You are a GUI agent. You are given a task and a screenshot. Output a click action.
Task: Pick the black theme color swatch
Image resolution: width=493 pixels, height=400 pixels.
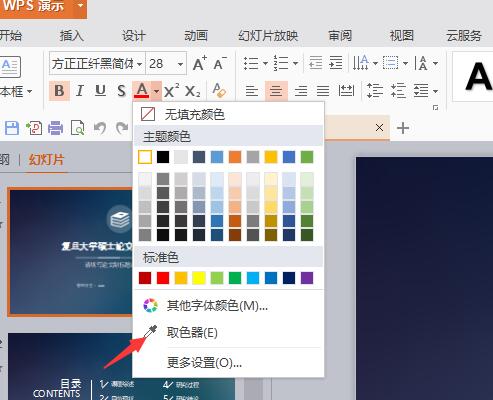163,157
